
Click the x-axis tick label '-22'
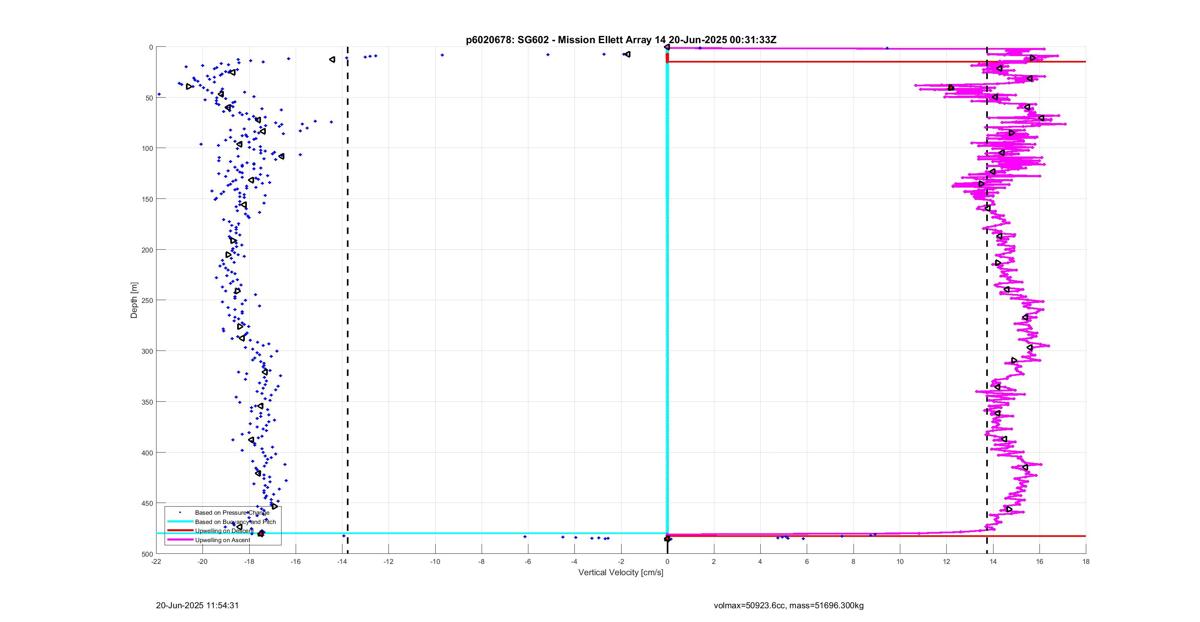coord(156,562)
